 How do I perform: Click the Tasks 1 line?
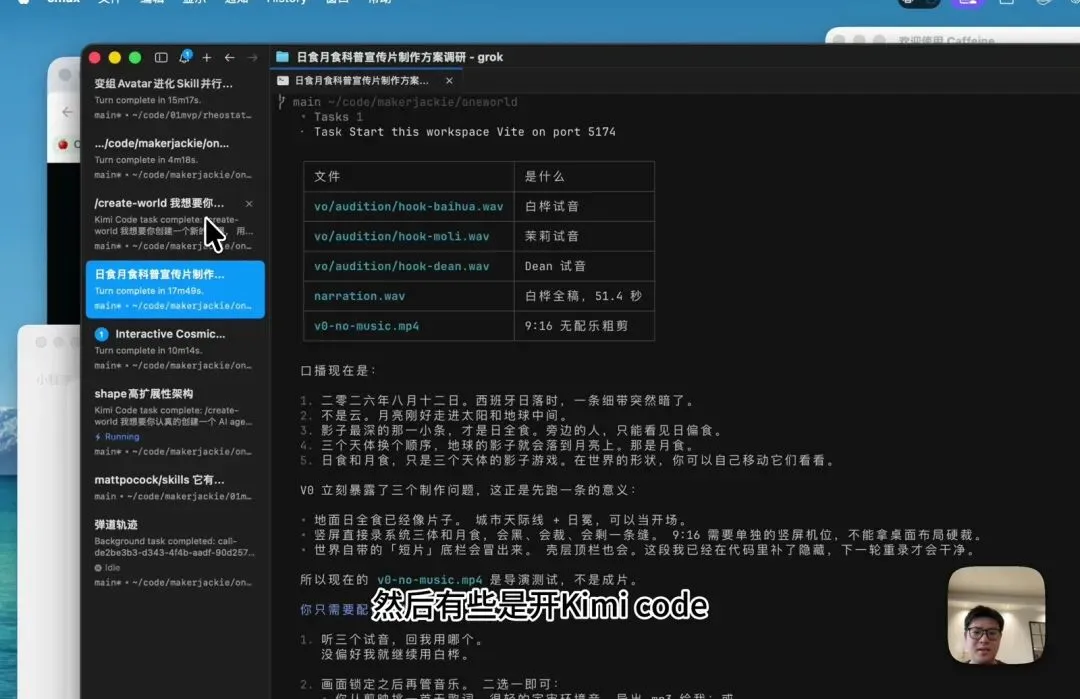coord(338,117)
